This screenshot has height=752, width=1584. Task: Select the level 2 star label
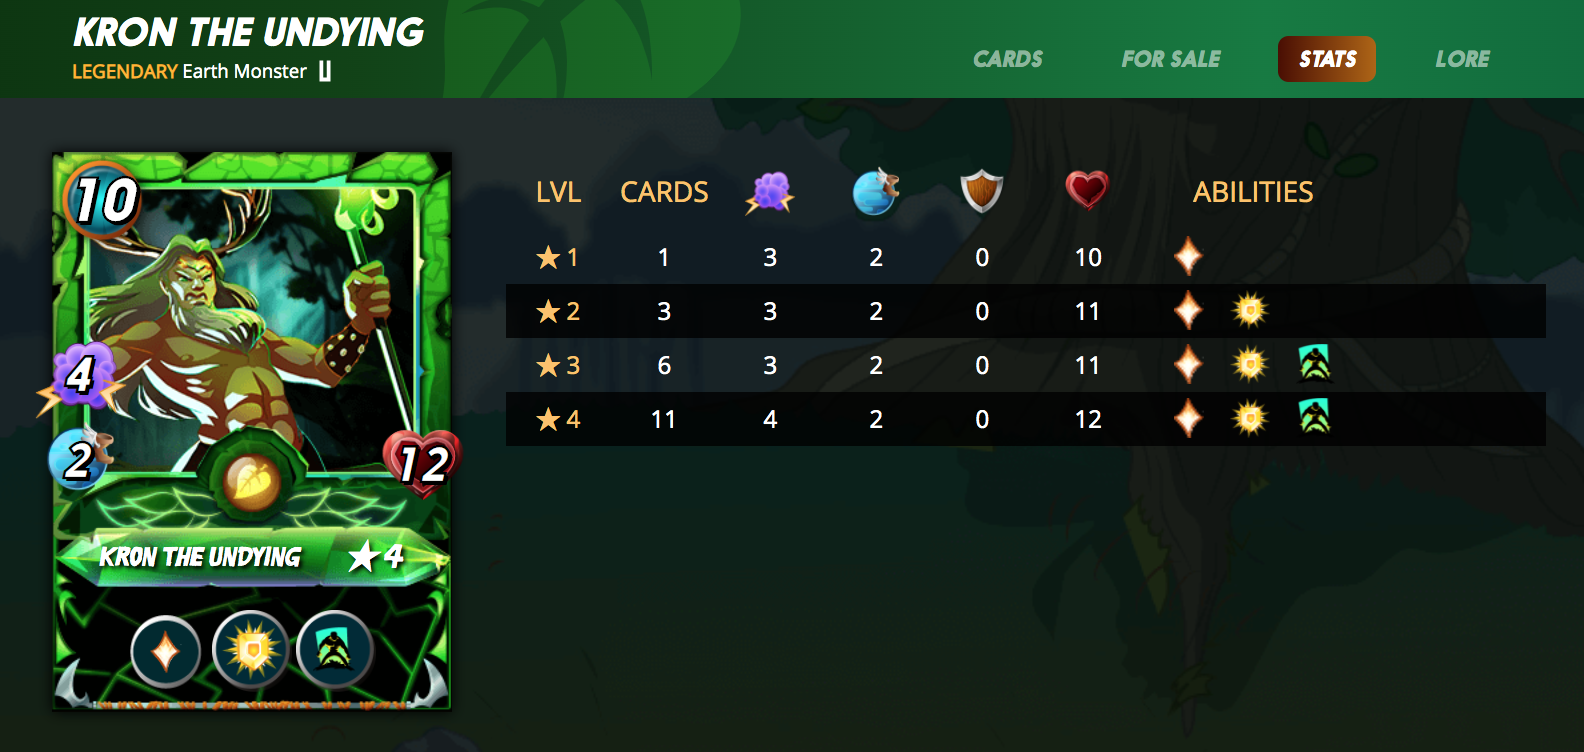tap(558, 311)
